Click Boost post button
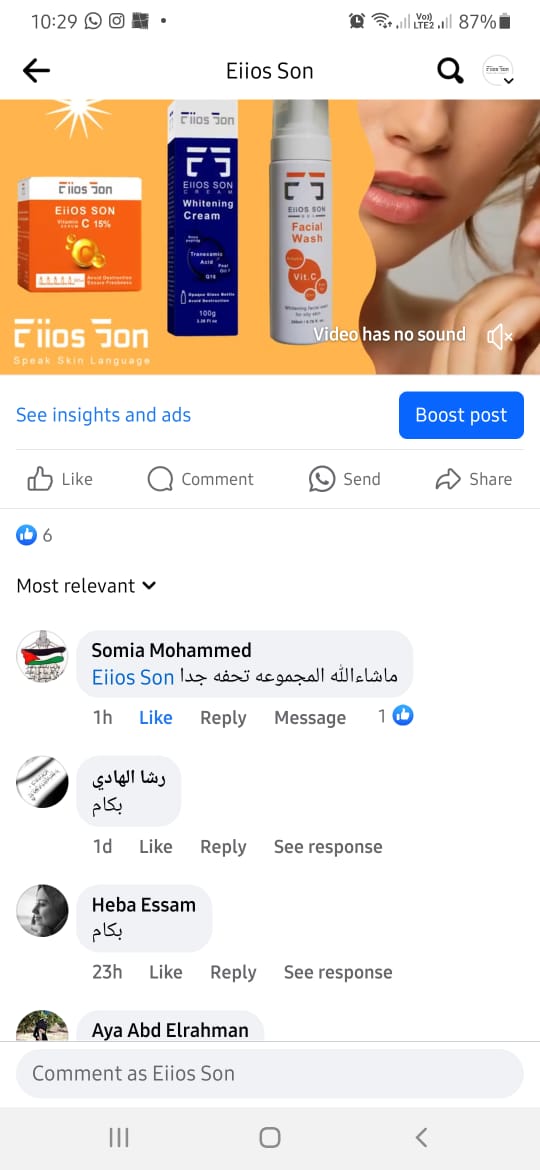This screenshot has width=540, height=1170. [x=462, y=415]
